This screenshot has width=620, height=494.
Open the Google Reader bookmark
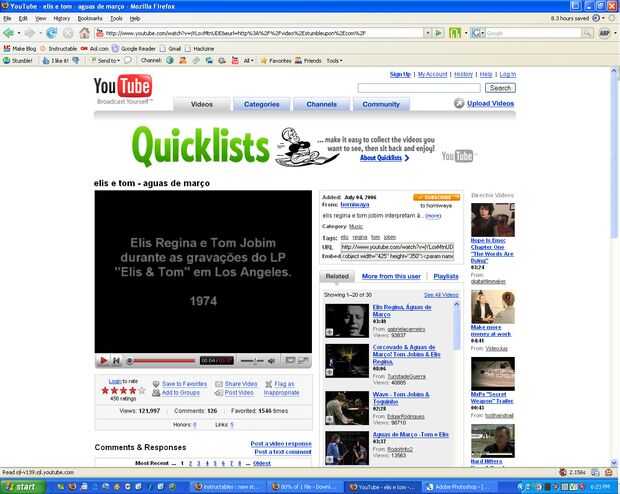134,49
